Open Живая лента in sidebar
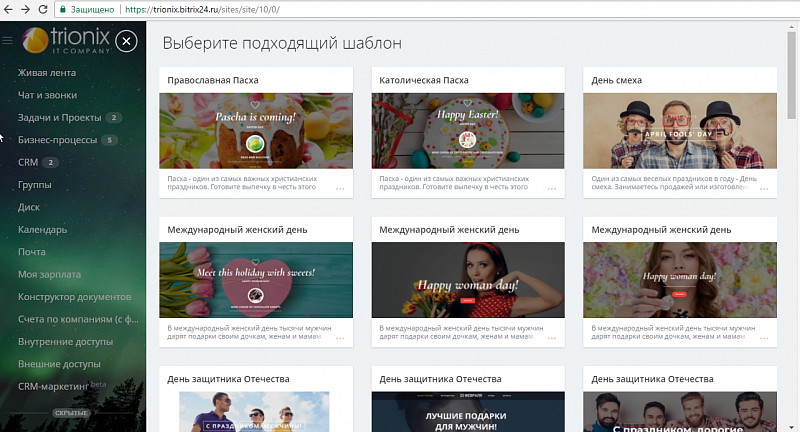Screen dimensions: 800x432 tap(47, 72)
